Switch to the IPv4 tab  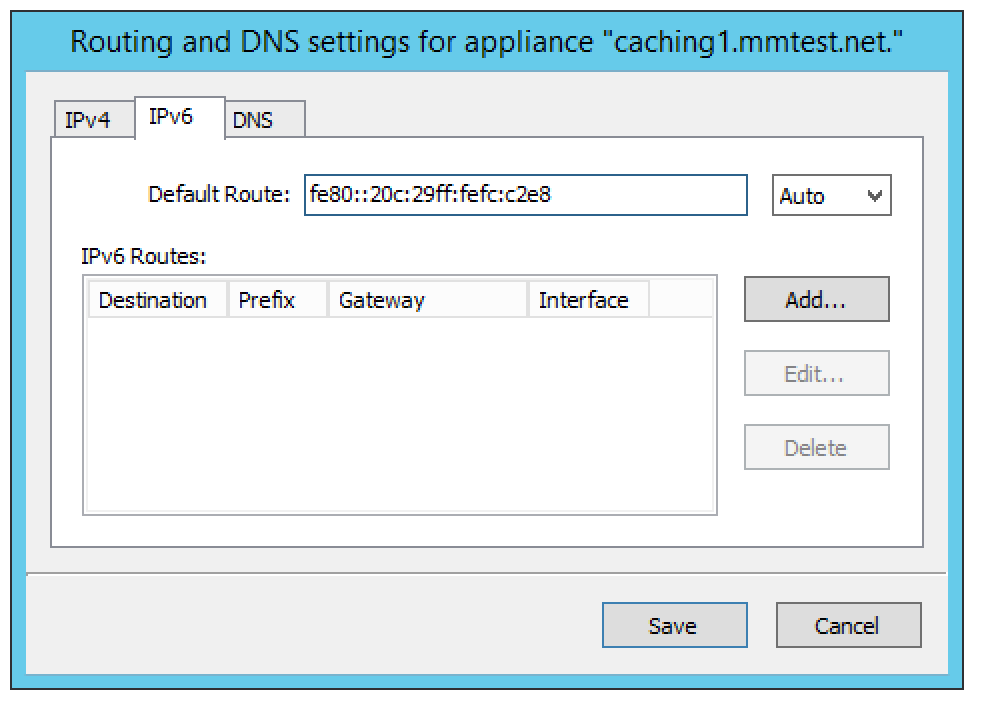[x=88, y=122]
